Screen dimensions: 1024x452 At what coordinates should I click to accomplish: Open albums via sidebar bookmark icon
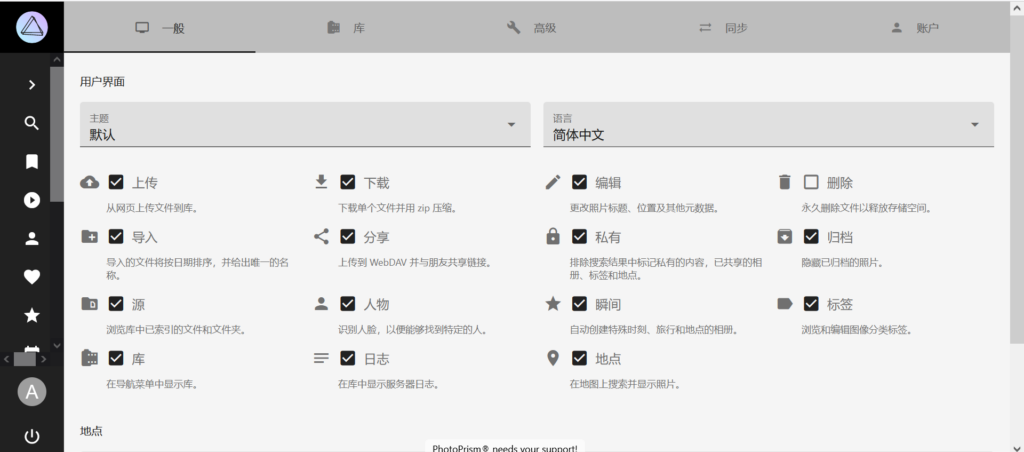(x=32, y=161)
